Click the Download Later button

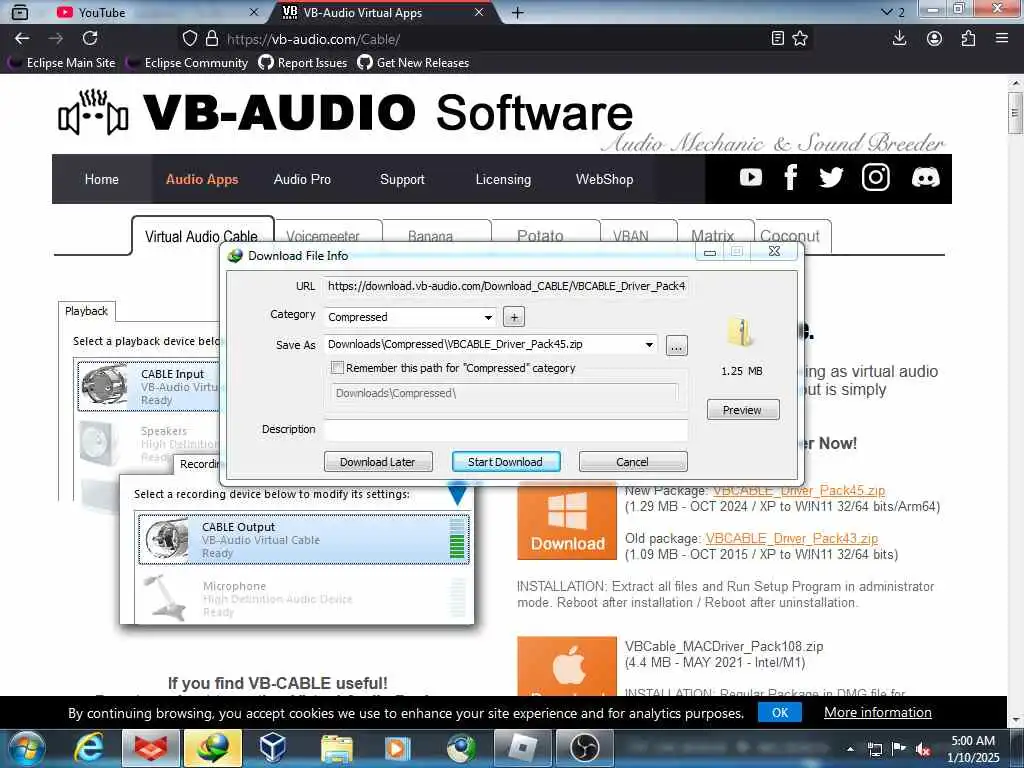point(378,462)
